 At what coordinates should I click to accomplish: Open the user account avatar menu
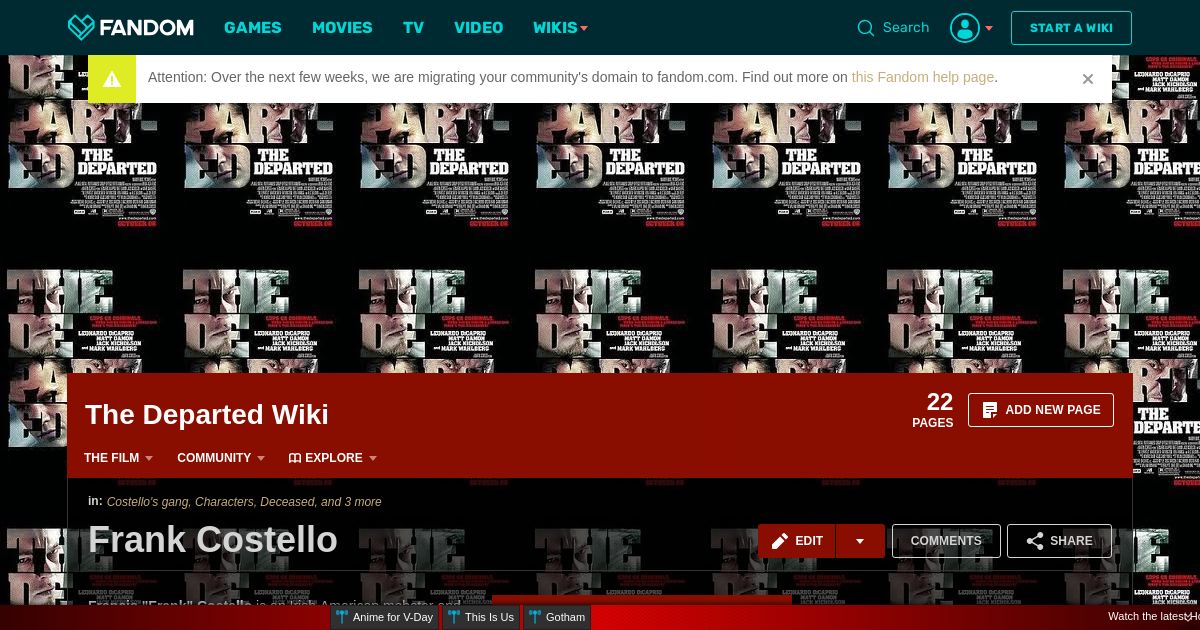pyautogui.click(x=965, y=28)
